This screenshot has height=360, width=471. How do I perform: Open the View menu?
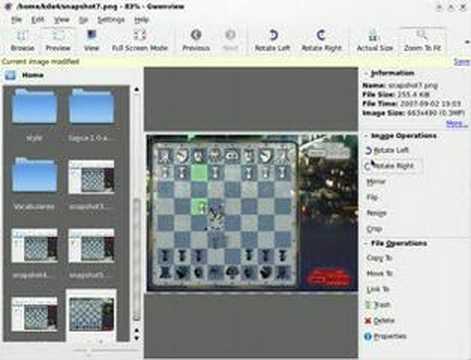point(62,20)
